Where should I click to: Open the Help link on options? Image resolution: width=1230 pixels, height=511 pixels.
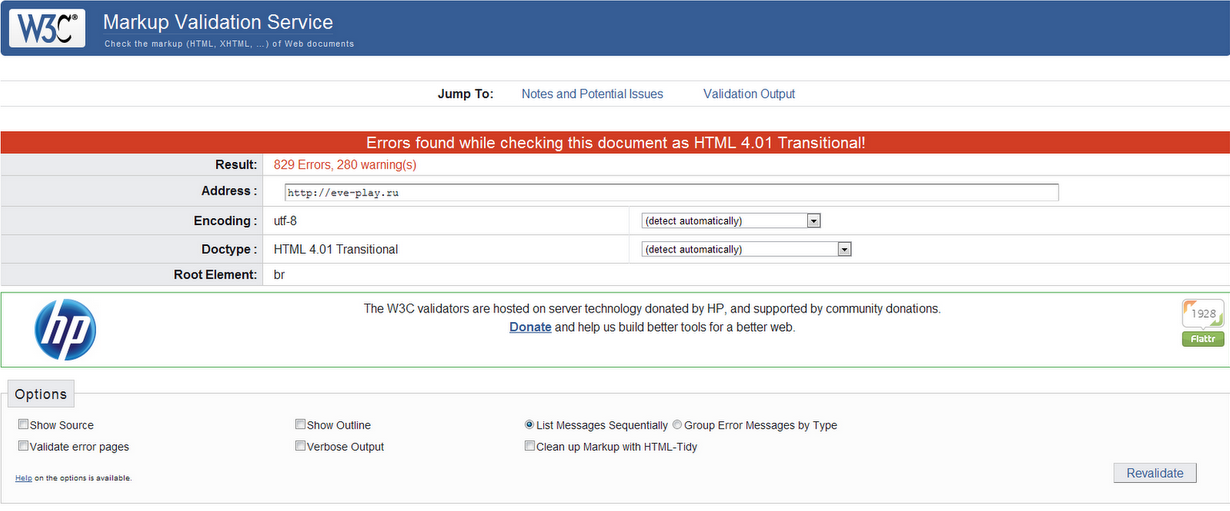24,478
